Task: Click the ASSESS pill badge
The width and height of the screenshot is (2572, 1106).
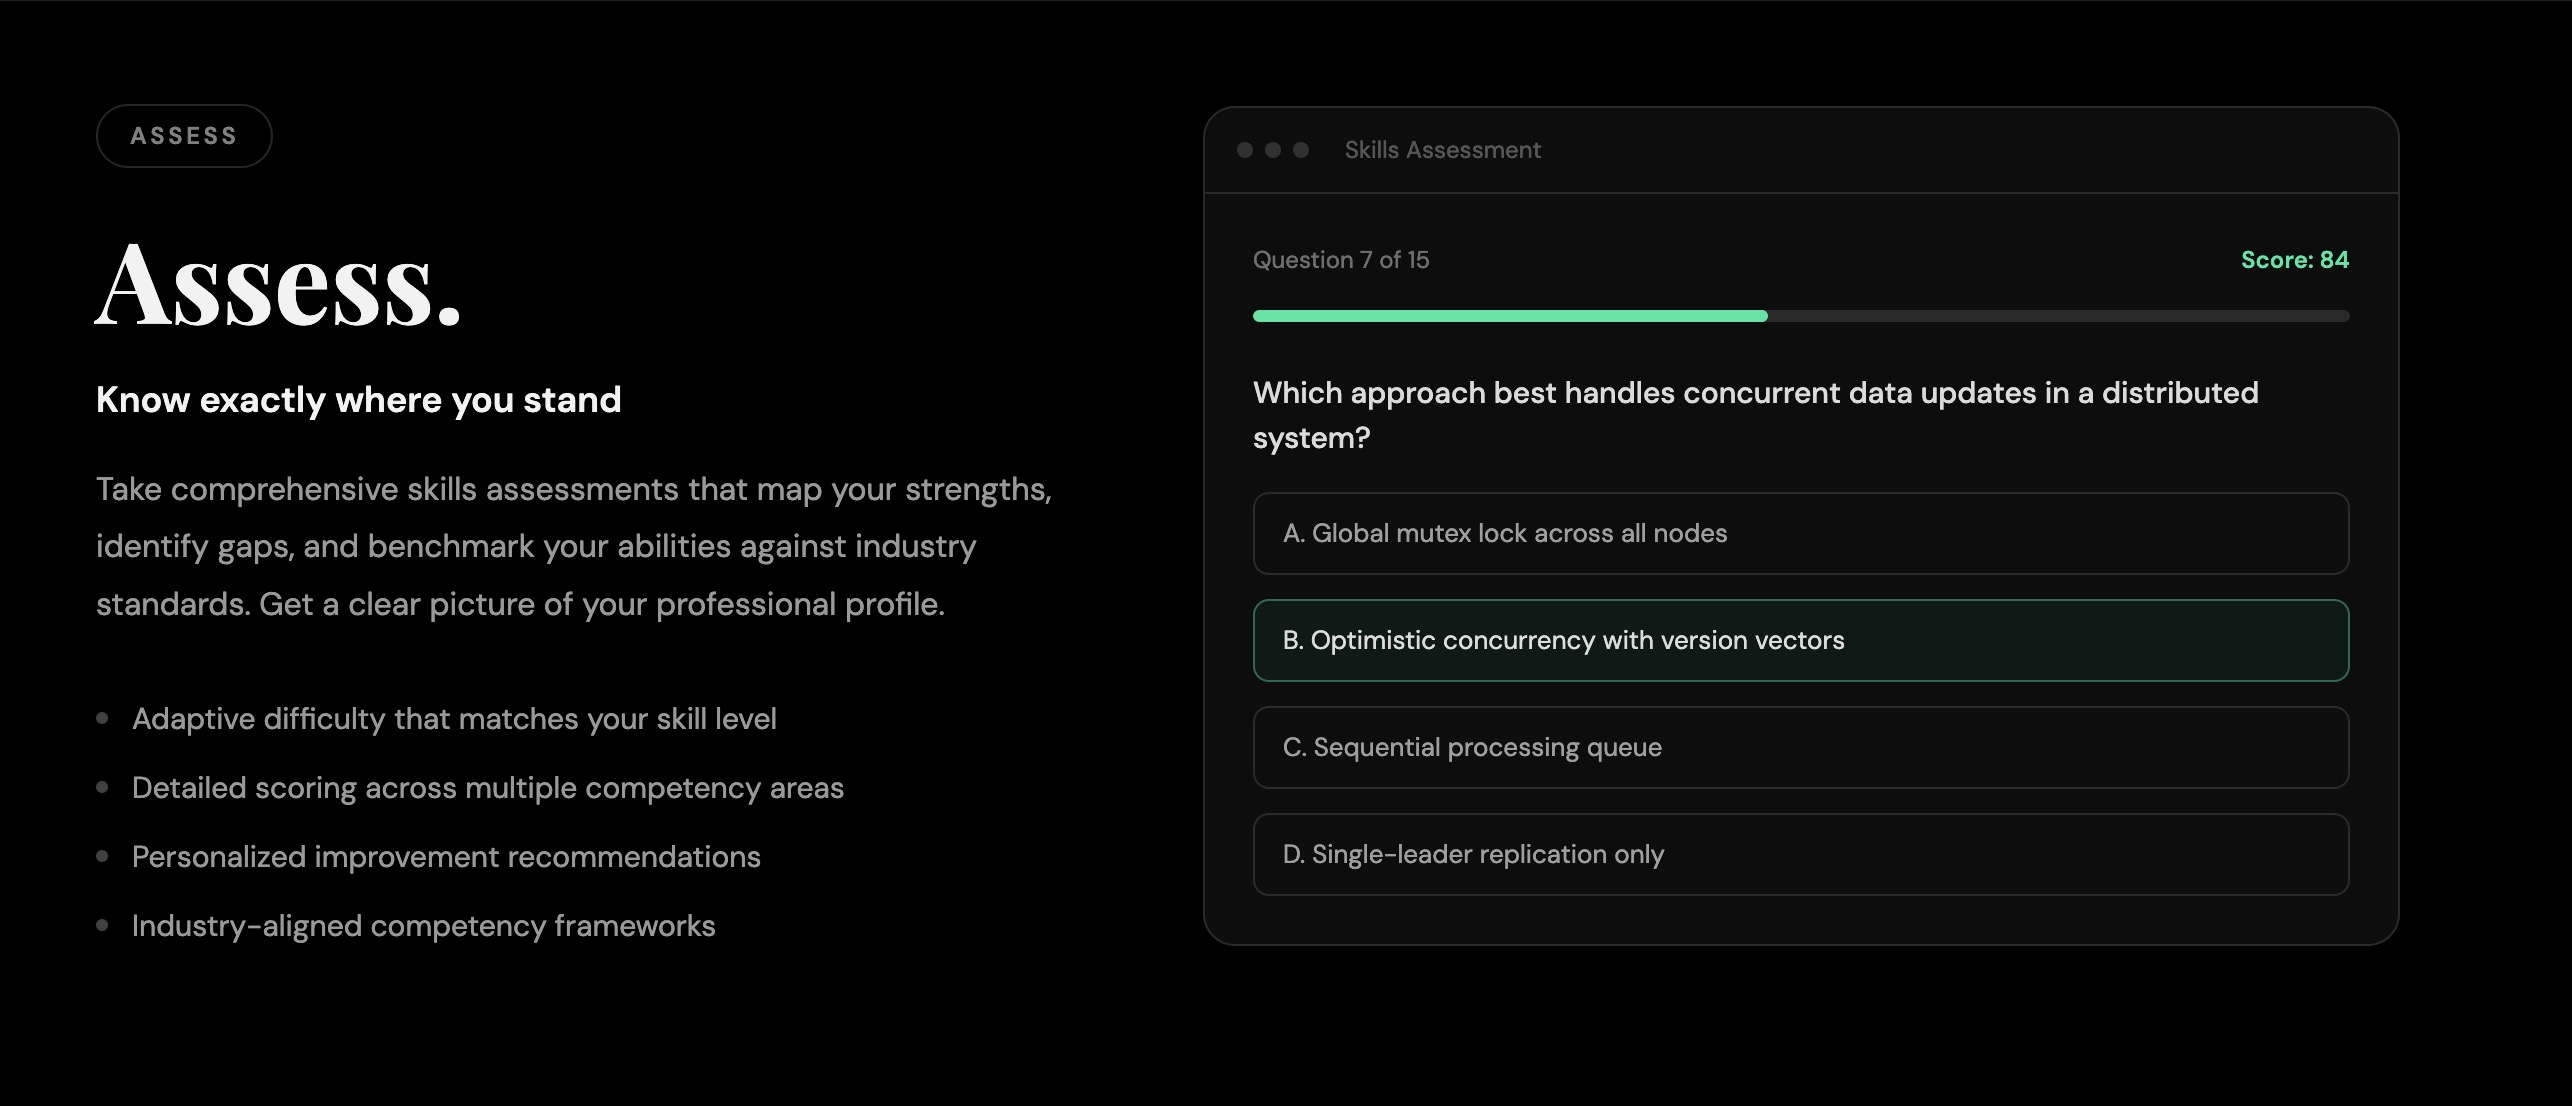Action: click(x=184, y=136)
